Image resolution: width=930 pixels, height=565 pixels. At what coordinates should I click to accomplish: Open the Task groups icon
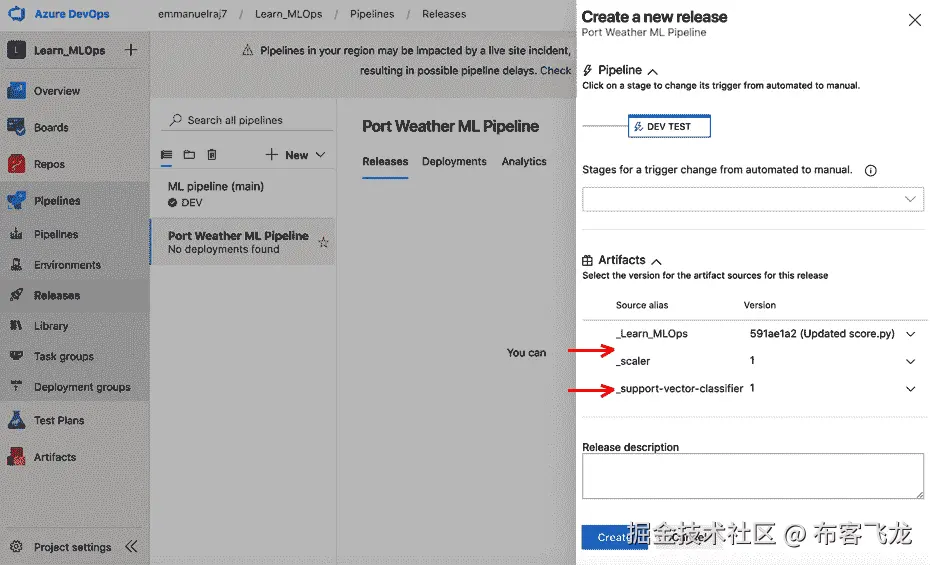pos(17,356)
